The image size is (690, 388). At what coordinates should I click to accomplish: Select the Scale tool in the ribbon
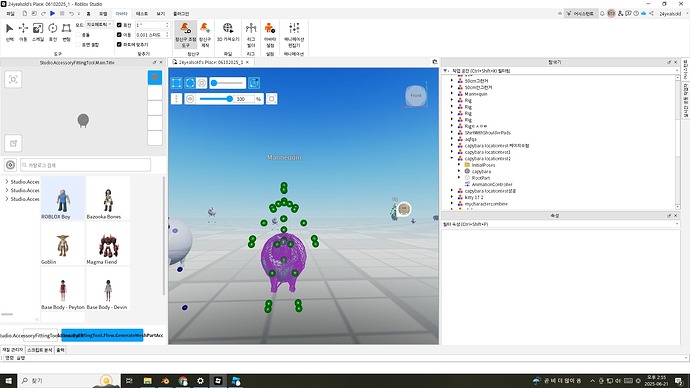[x=38, y=32]
